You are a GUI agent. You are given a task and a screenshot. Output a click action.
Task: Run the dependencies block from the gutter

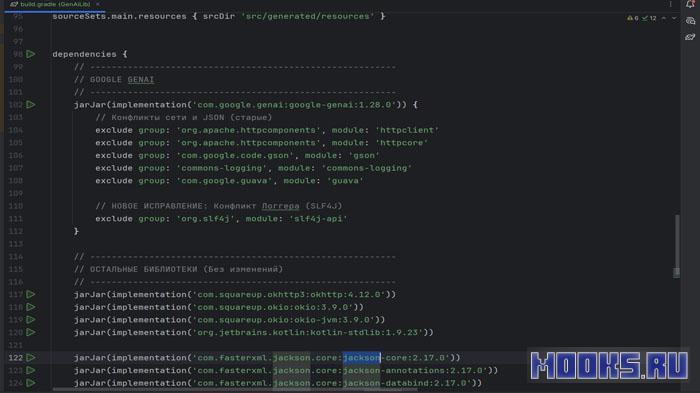[x=31, y=54]
